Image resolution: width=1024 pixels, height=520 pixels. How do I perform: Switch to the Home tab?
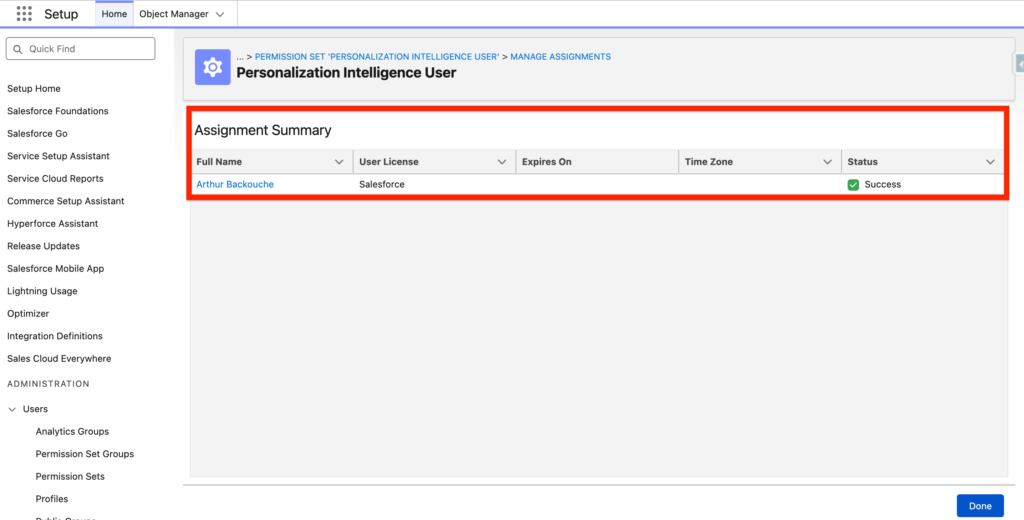pyautogui.click(x=114, y=14)
